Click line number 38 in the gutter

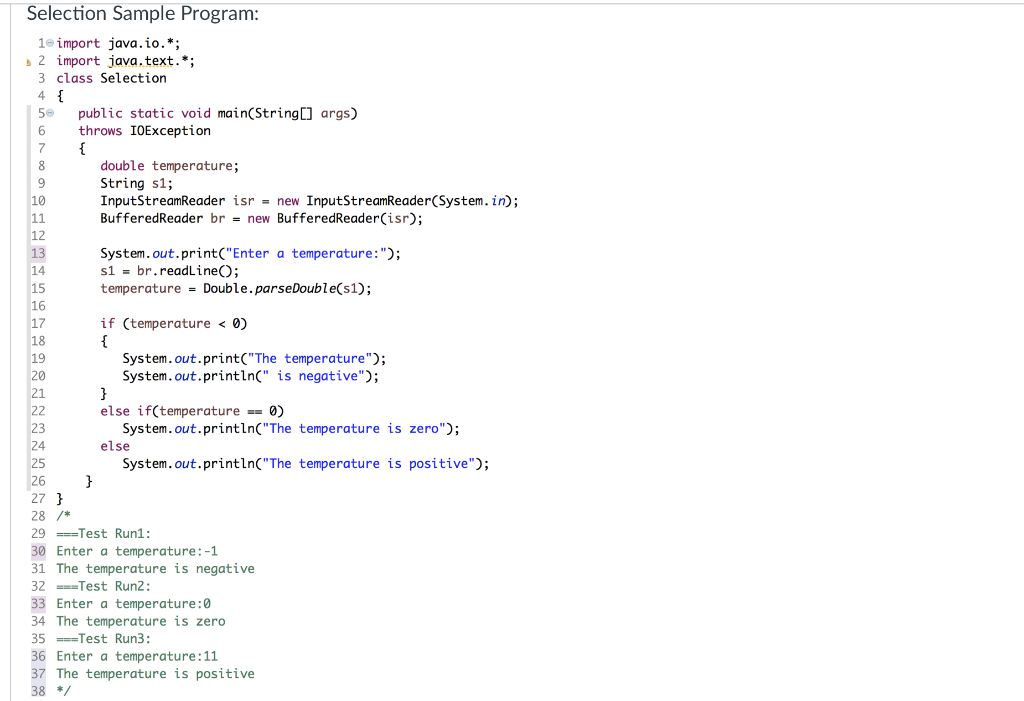pyautogui.click(x=37, y=691)
